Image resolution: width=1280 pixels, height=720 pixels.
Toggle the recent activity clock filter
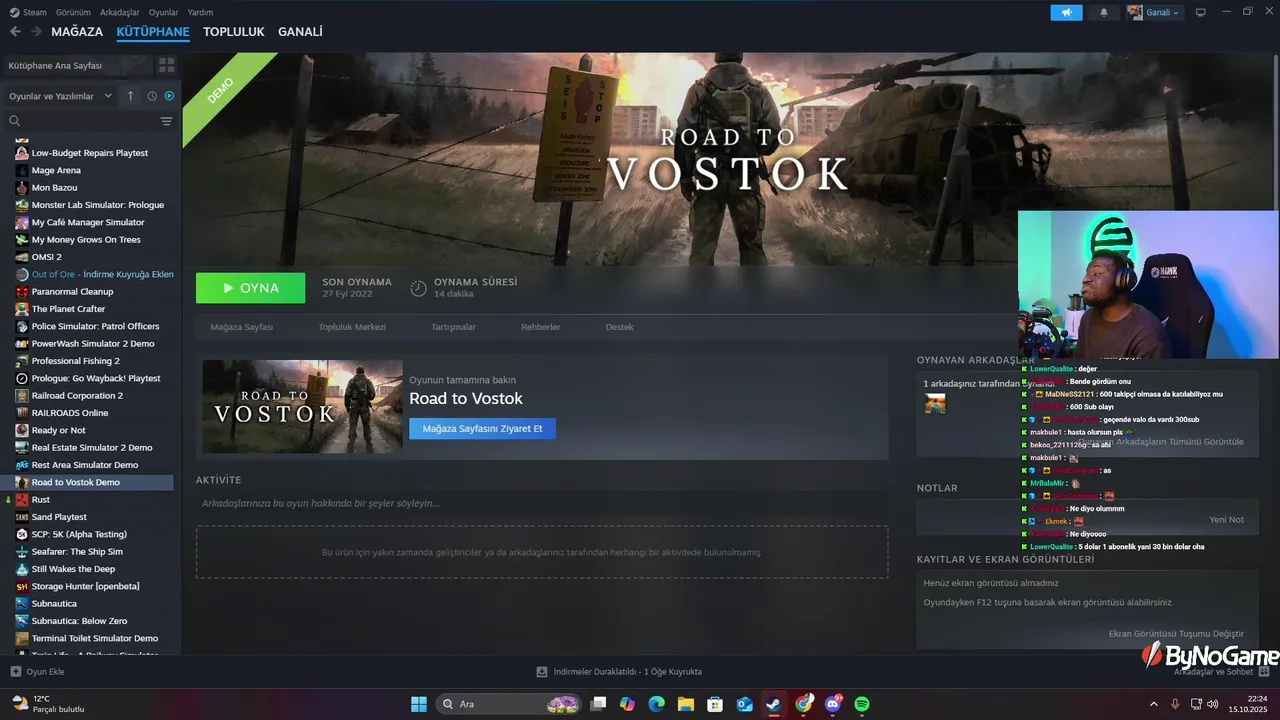(x=152, y=96)
